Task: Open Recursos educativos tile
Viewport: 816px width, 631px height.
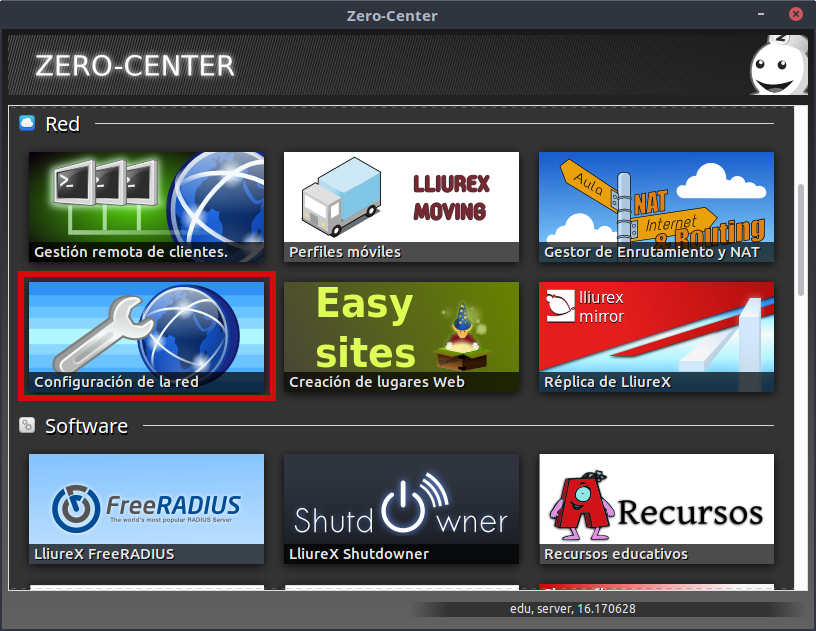Action: coord(656,509)
